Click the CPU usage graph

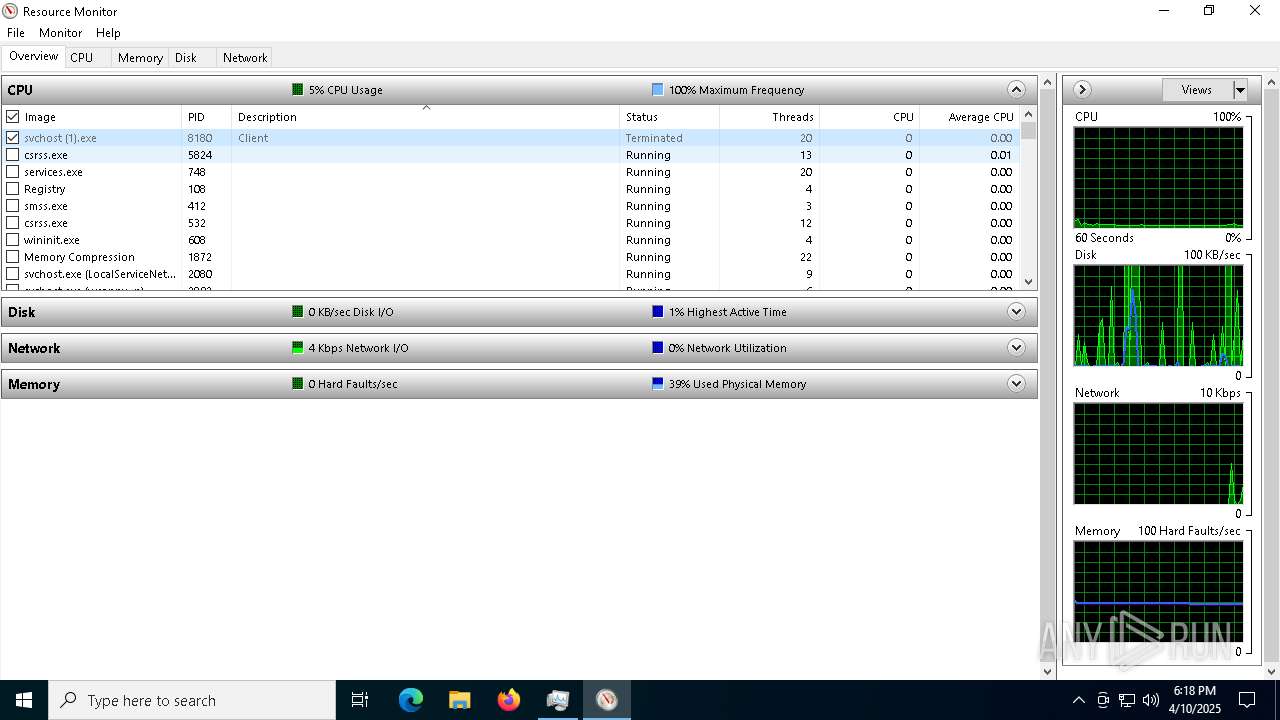[1158, 178]
